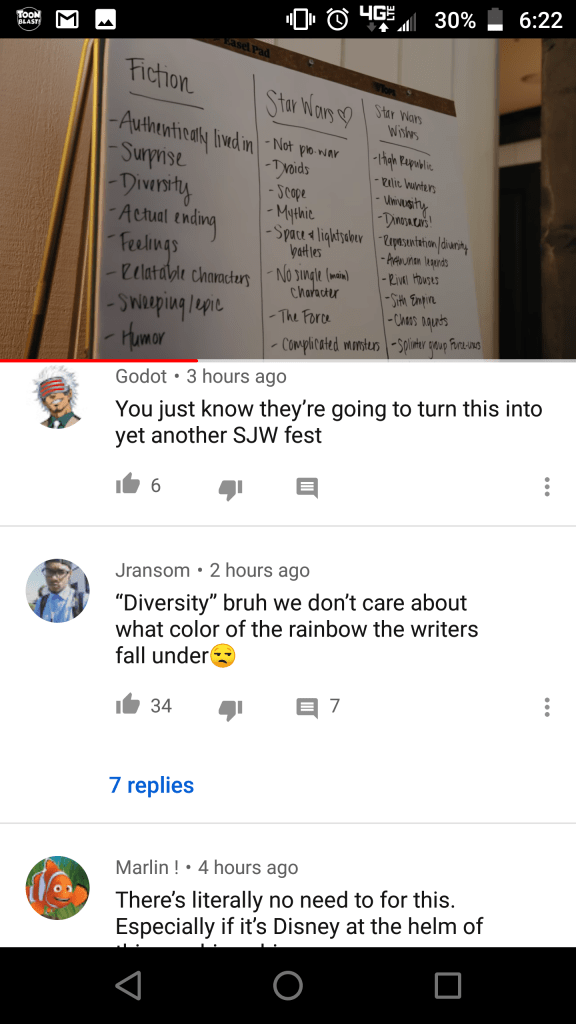Open reply icon on Jransom's comment

307,707
